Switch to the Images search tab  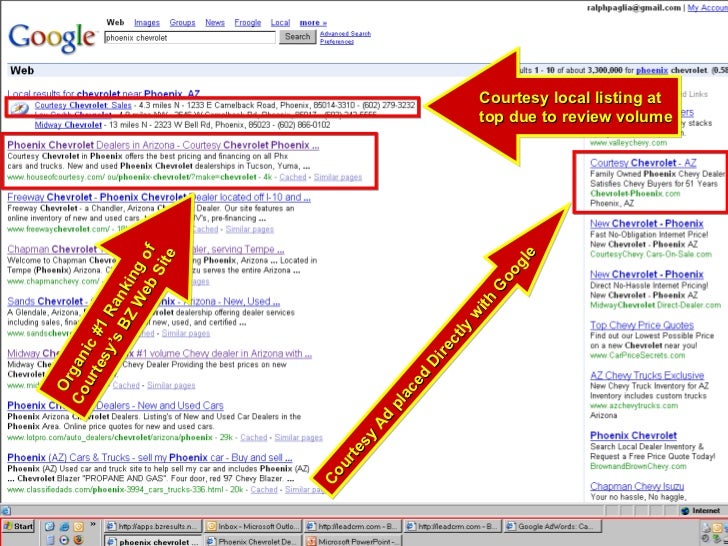pos(147,22)
